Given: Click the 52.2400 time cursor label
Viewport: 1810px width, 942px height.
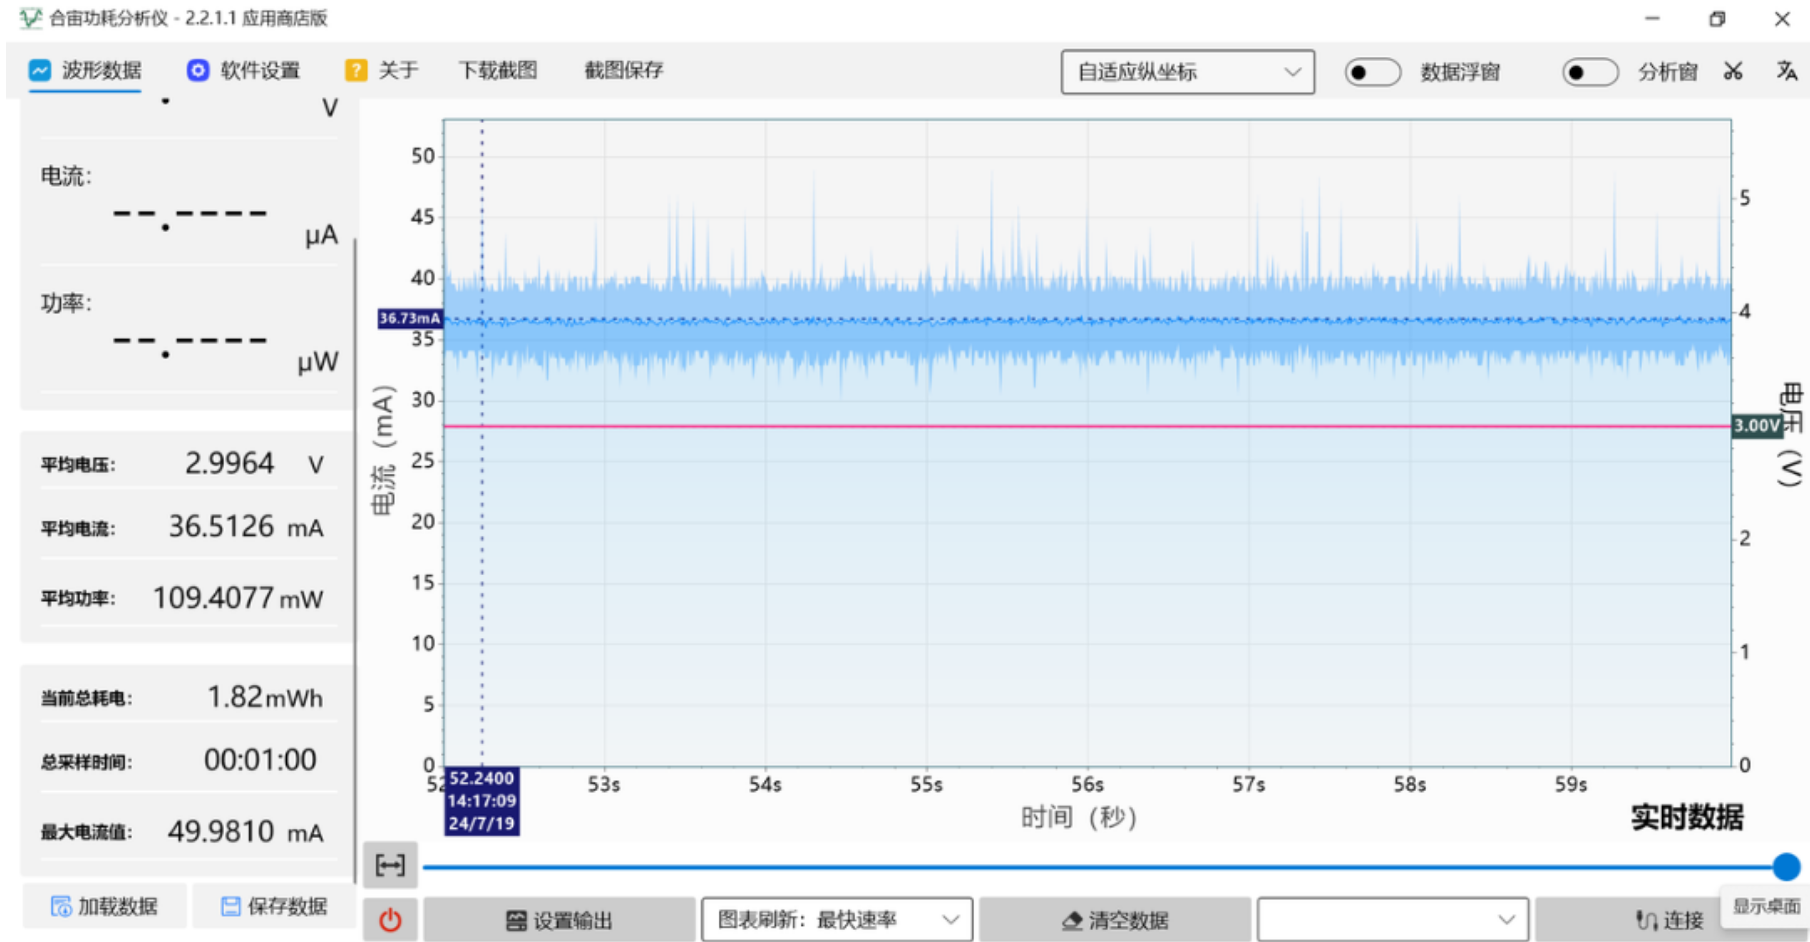Looking at the screenshot, I should tap(481, 801).
